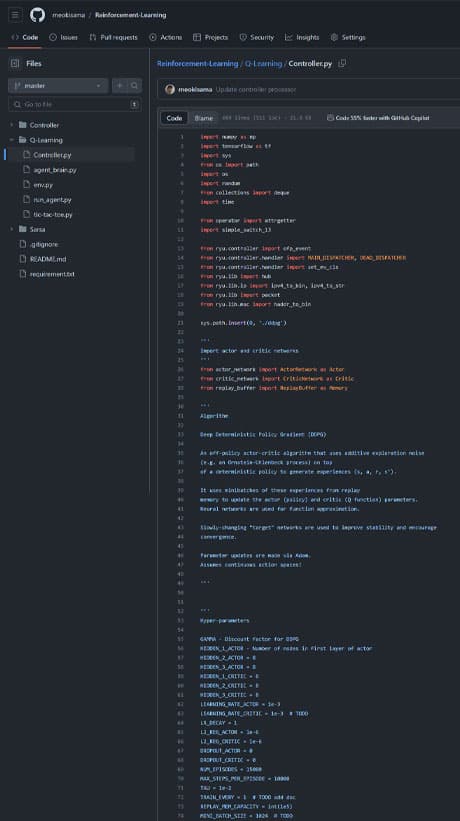Open meobisama user profile link
The height and width of the screenshot is (821, 460).
pos(69,15)
